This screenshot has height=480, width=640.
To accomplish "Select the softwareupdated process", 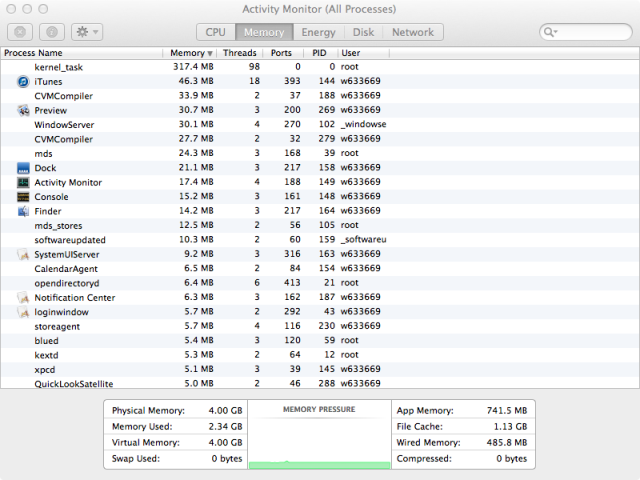I will [x=70, y=240].
